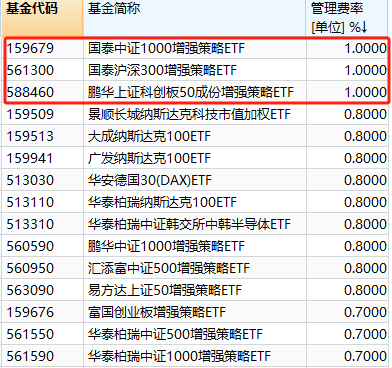Select fund code 513310

[x=30, y=224]
